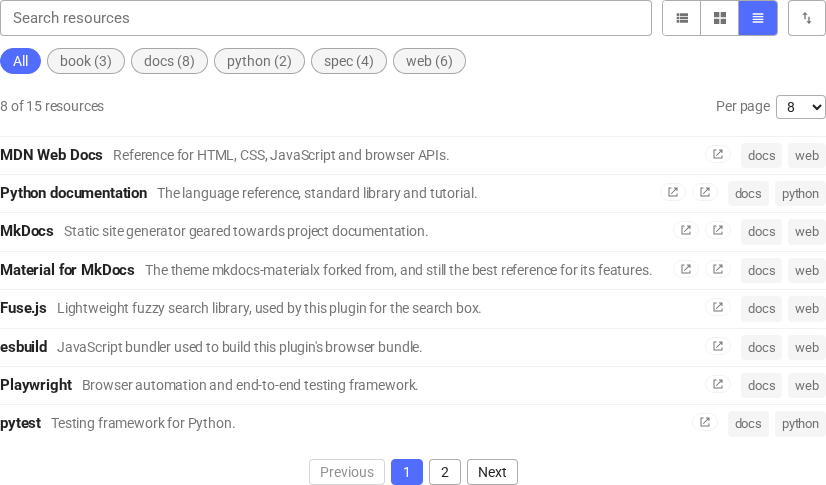The height and width of the screenshot is (485, 826).
Task: Click 'Reference for HTML, CSS, JavaScript and browser APIs.'
Action: tap(281, 155)
